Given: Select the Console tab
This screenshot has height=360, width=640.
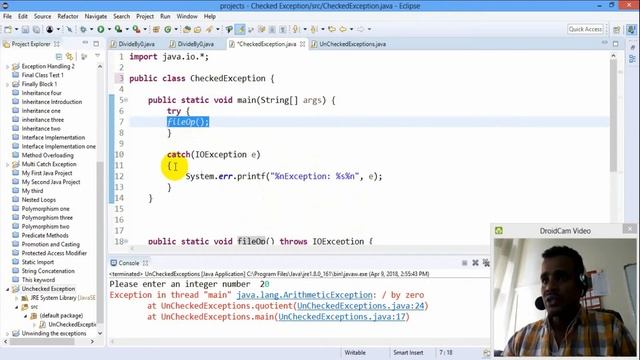Looking at the screenshot, I should point(129,263).
